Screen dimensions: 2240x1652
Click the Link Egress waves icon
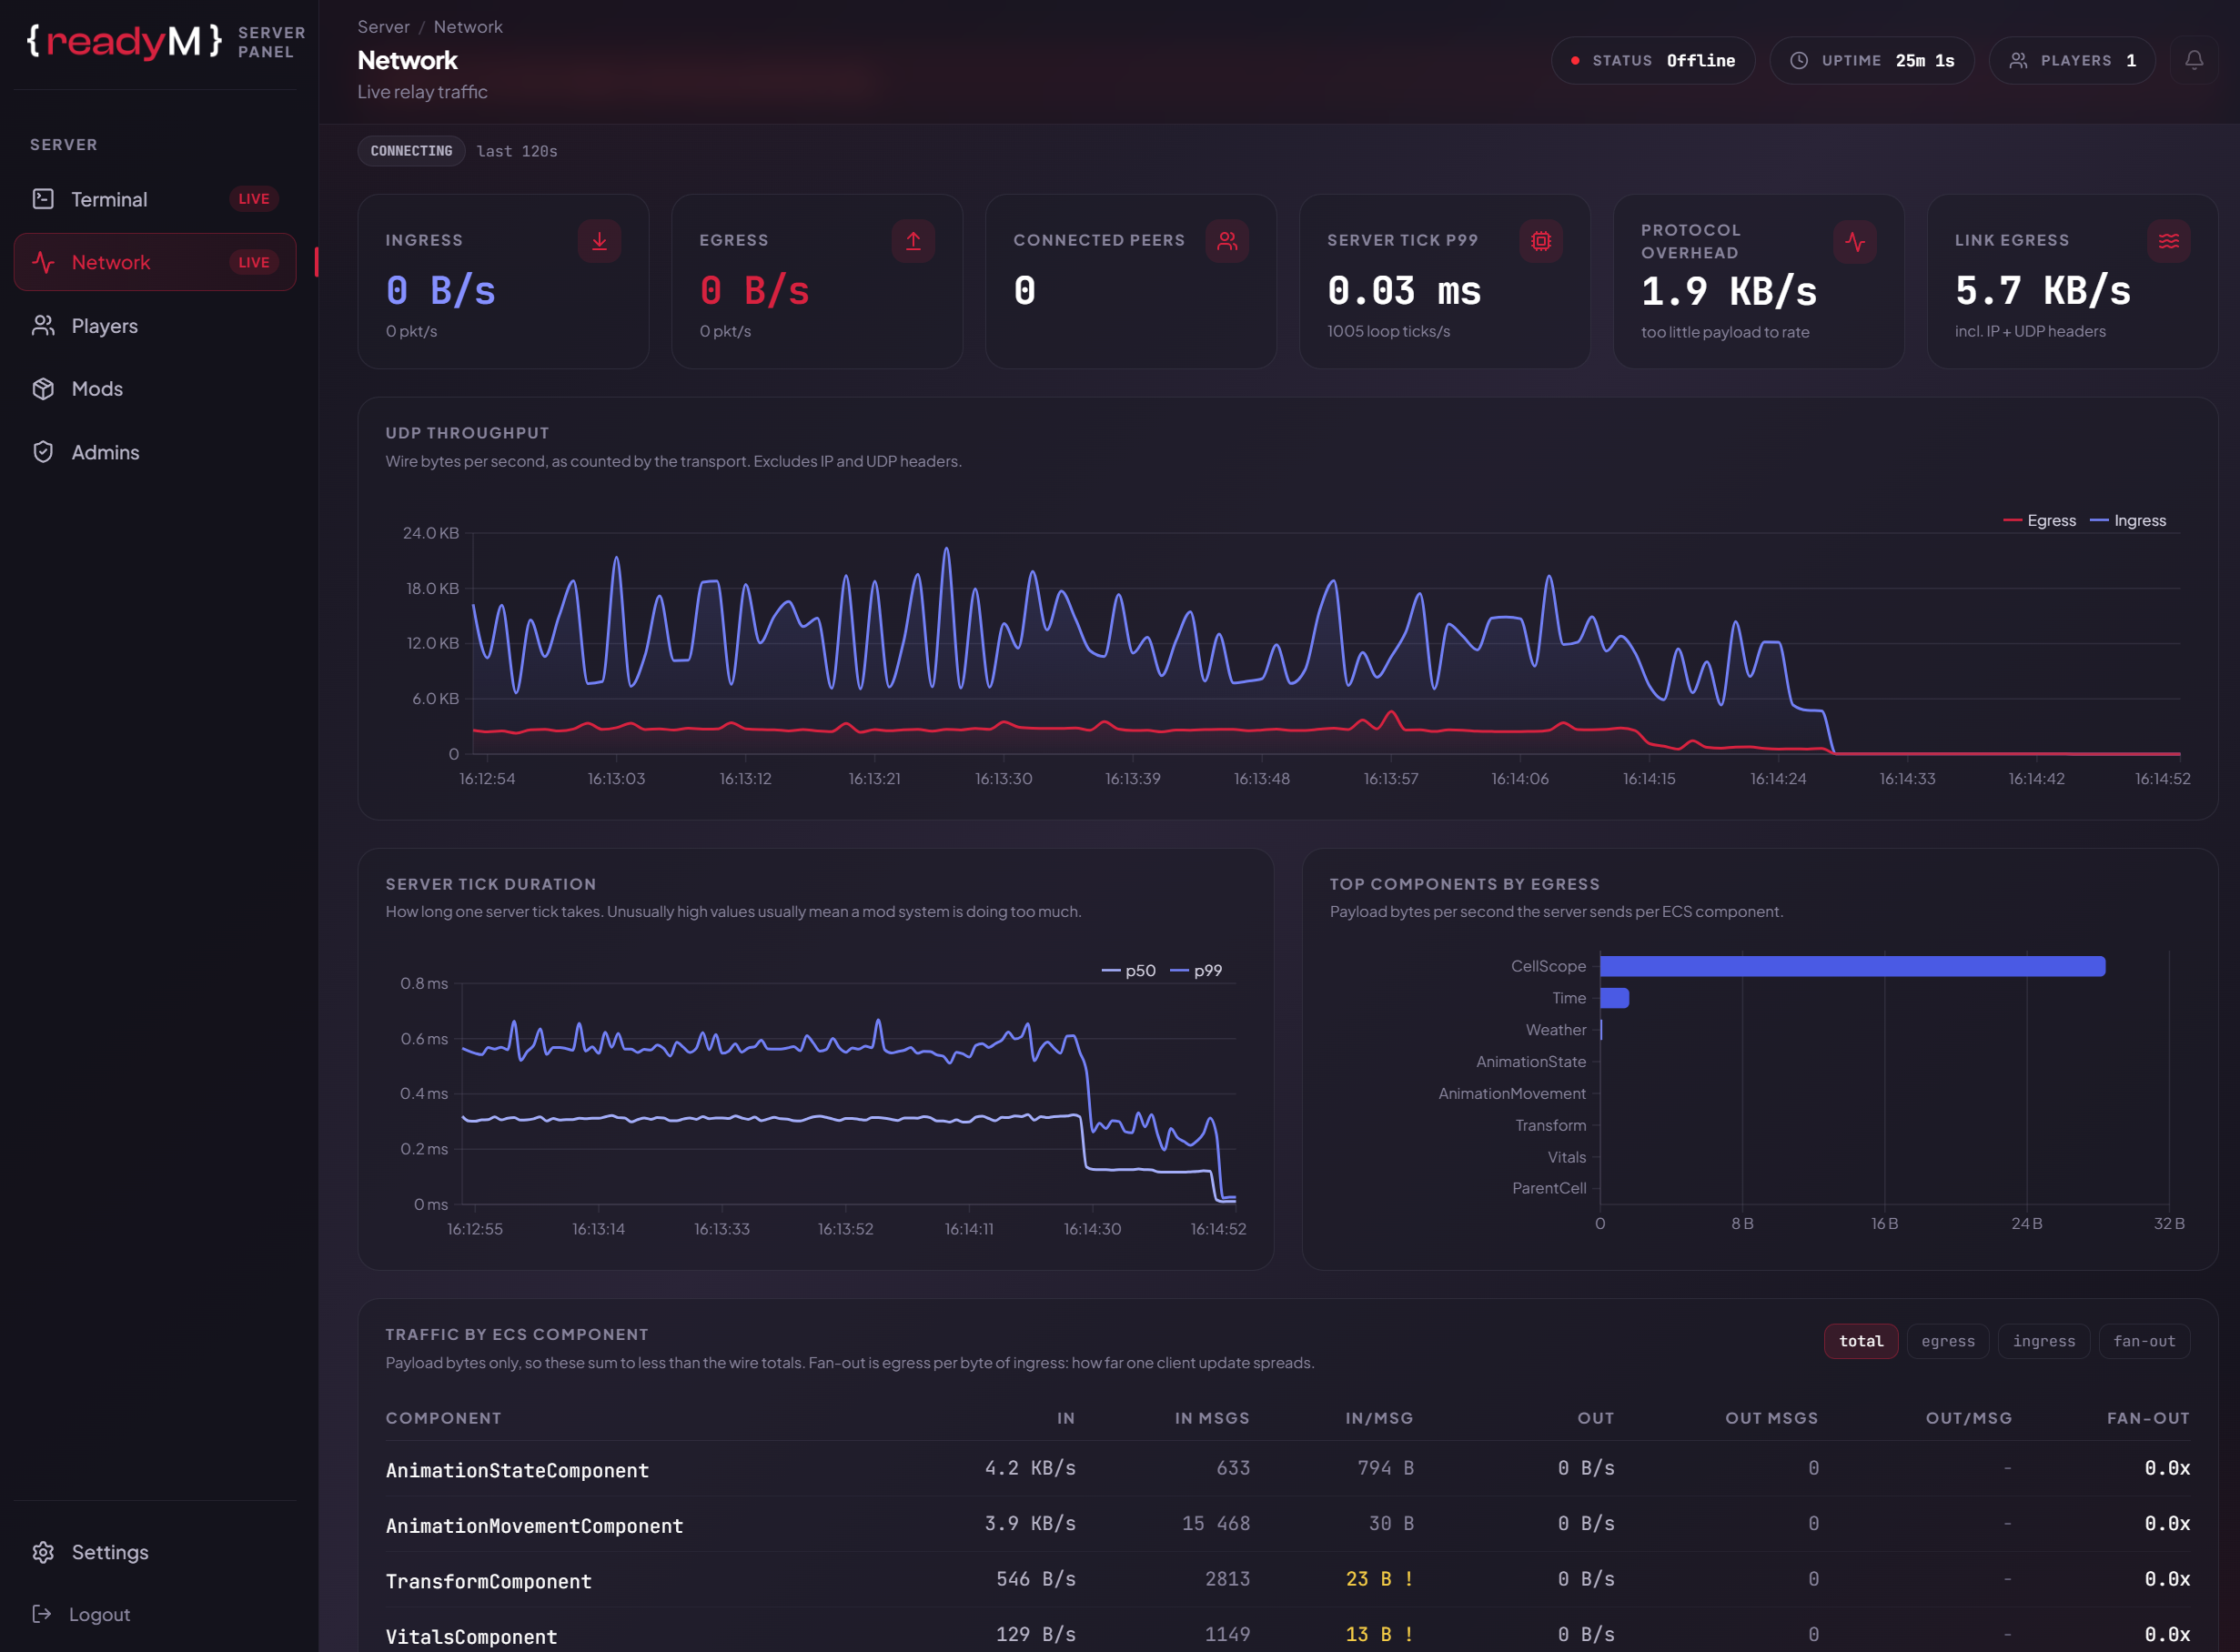2169,241
